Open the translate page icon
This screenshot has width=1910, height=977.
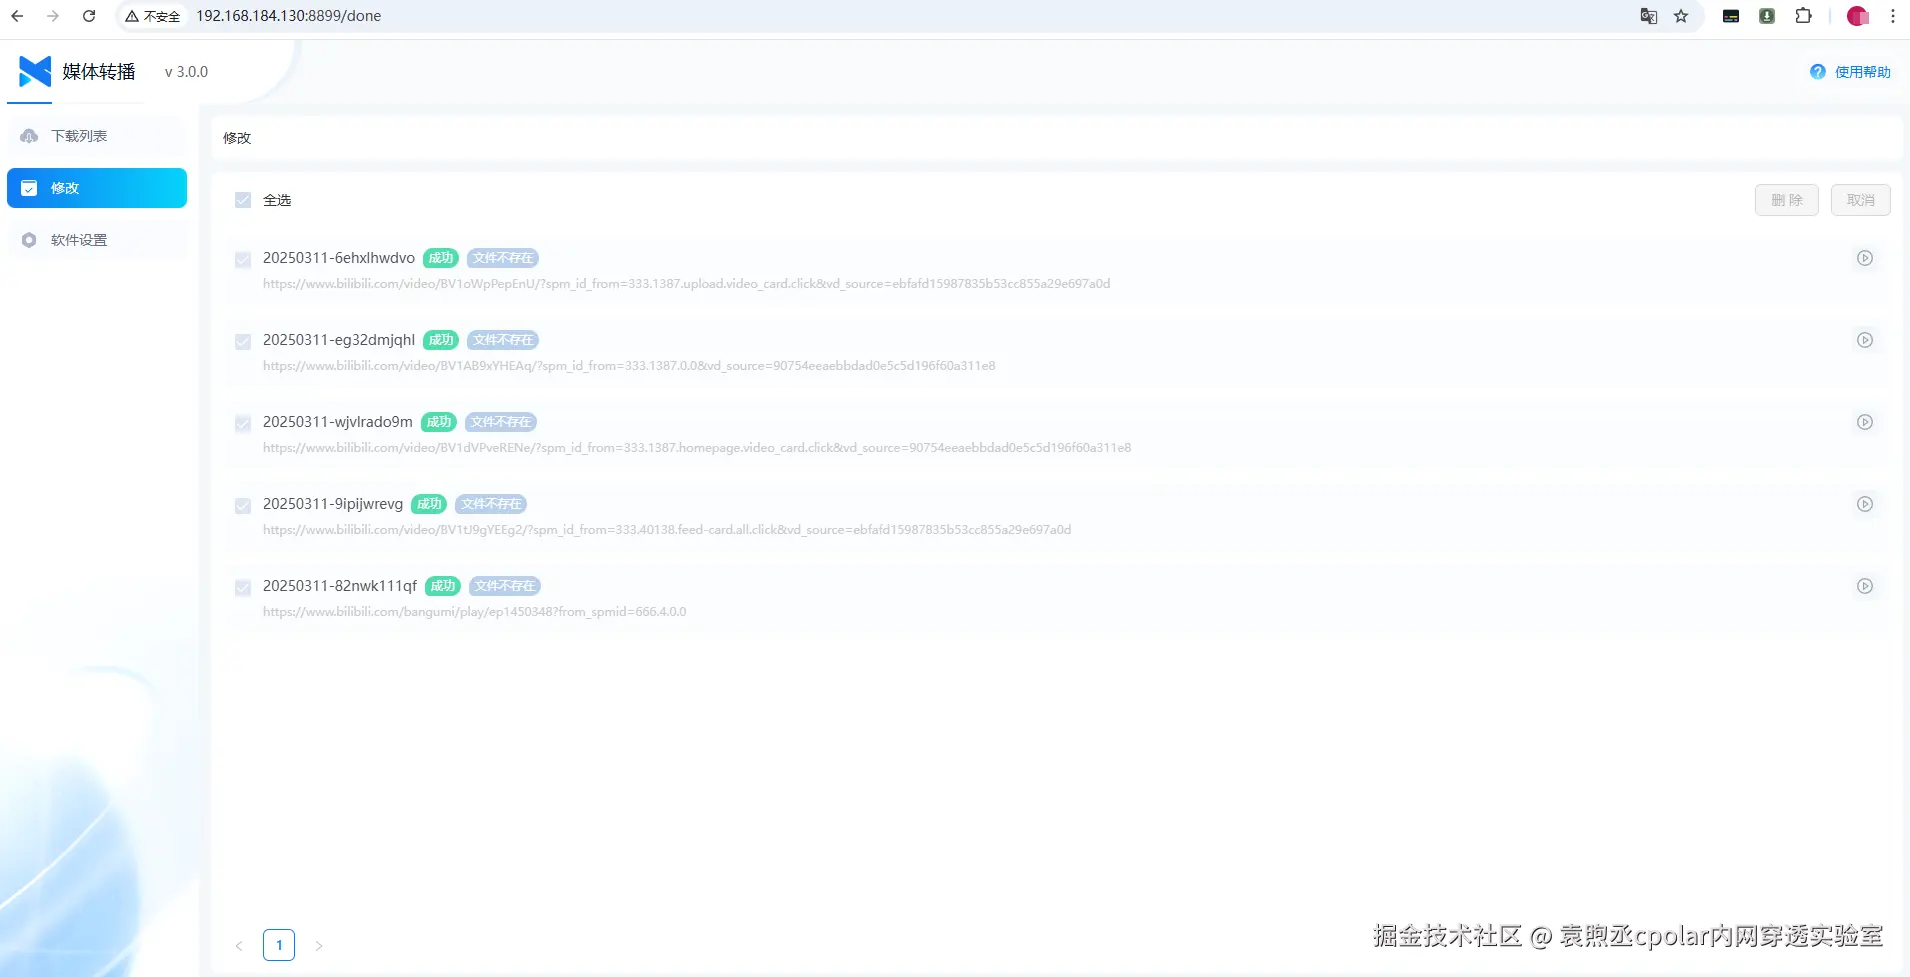point(1649,16)
